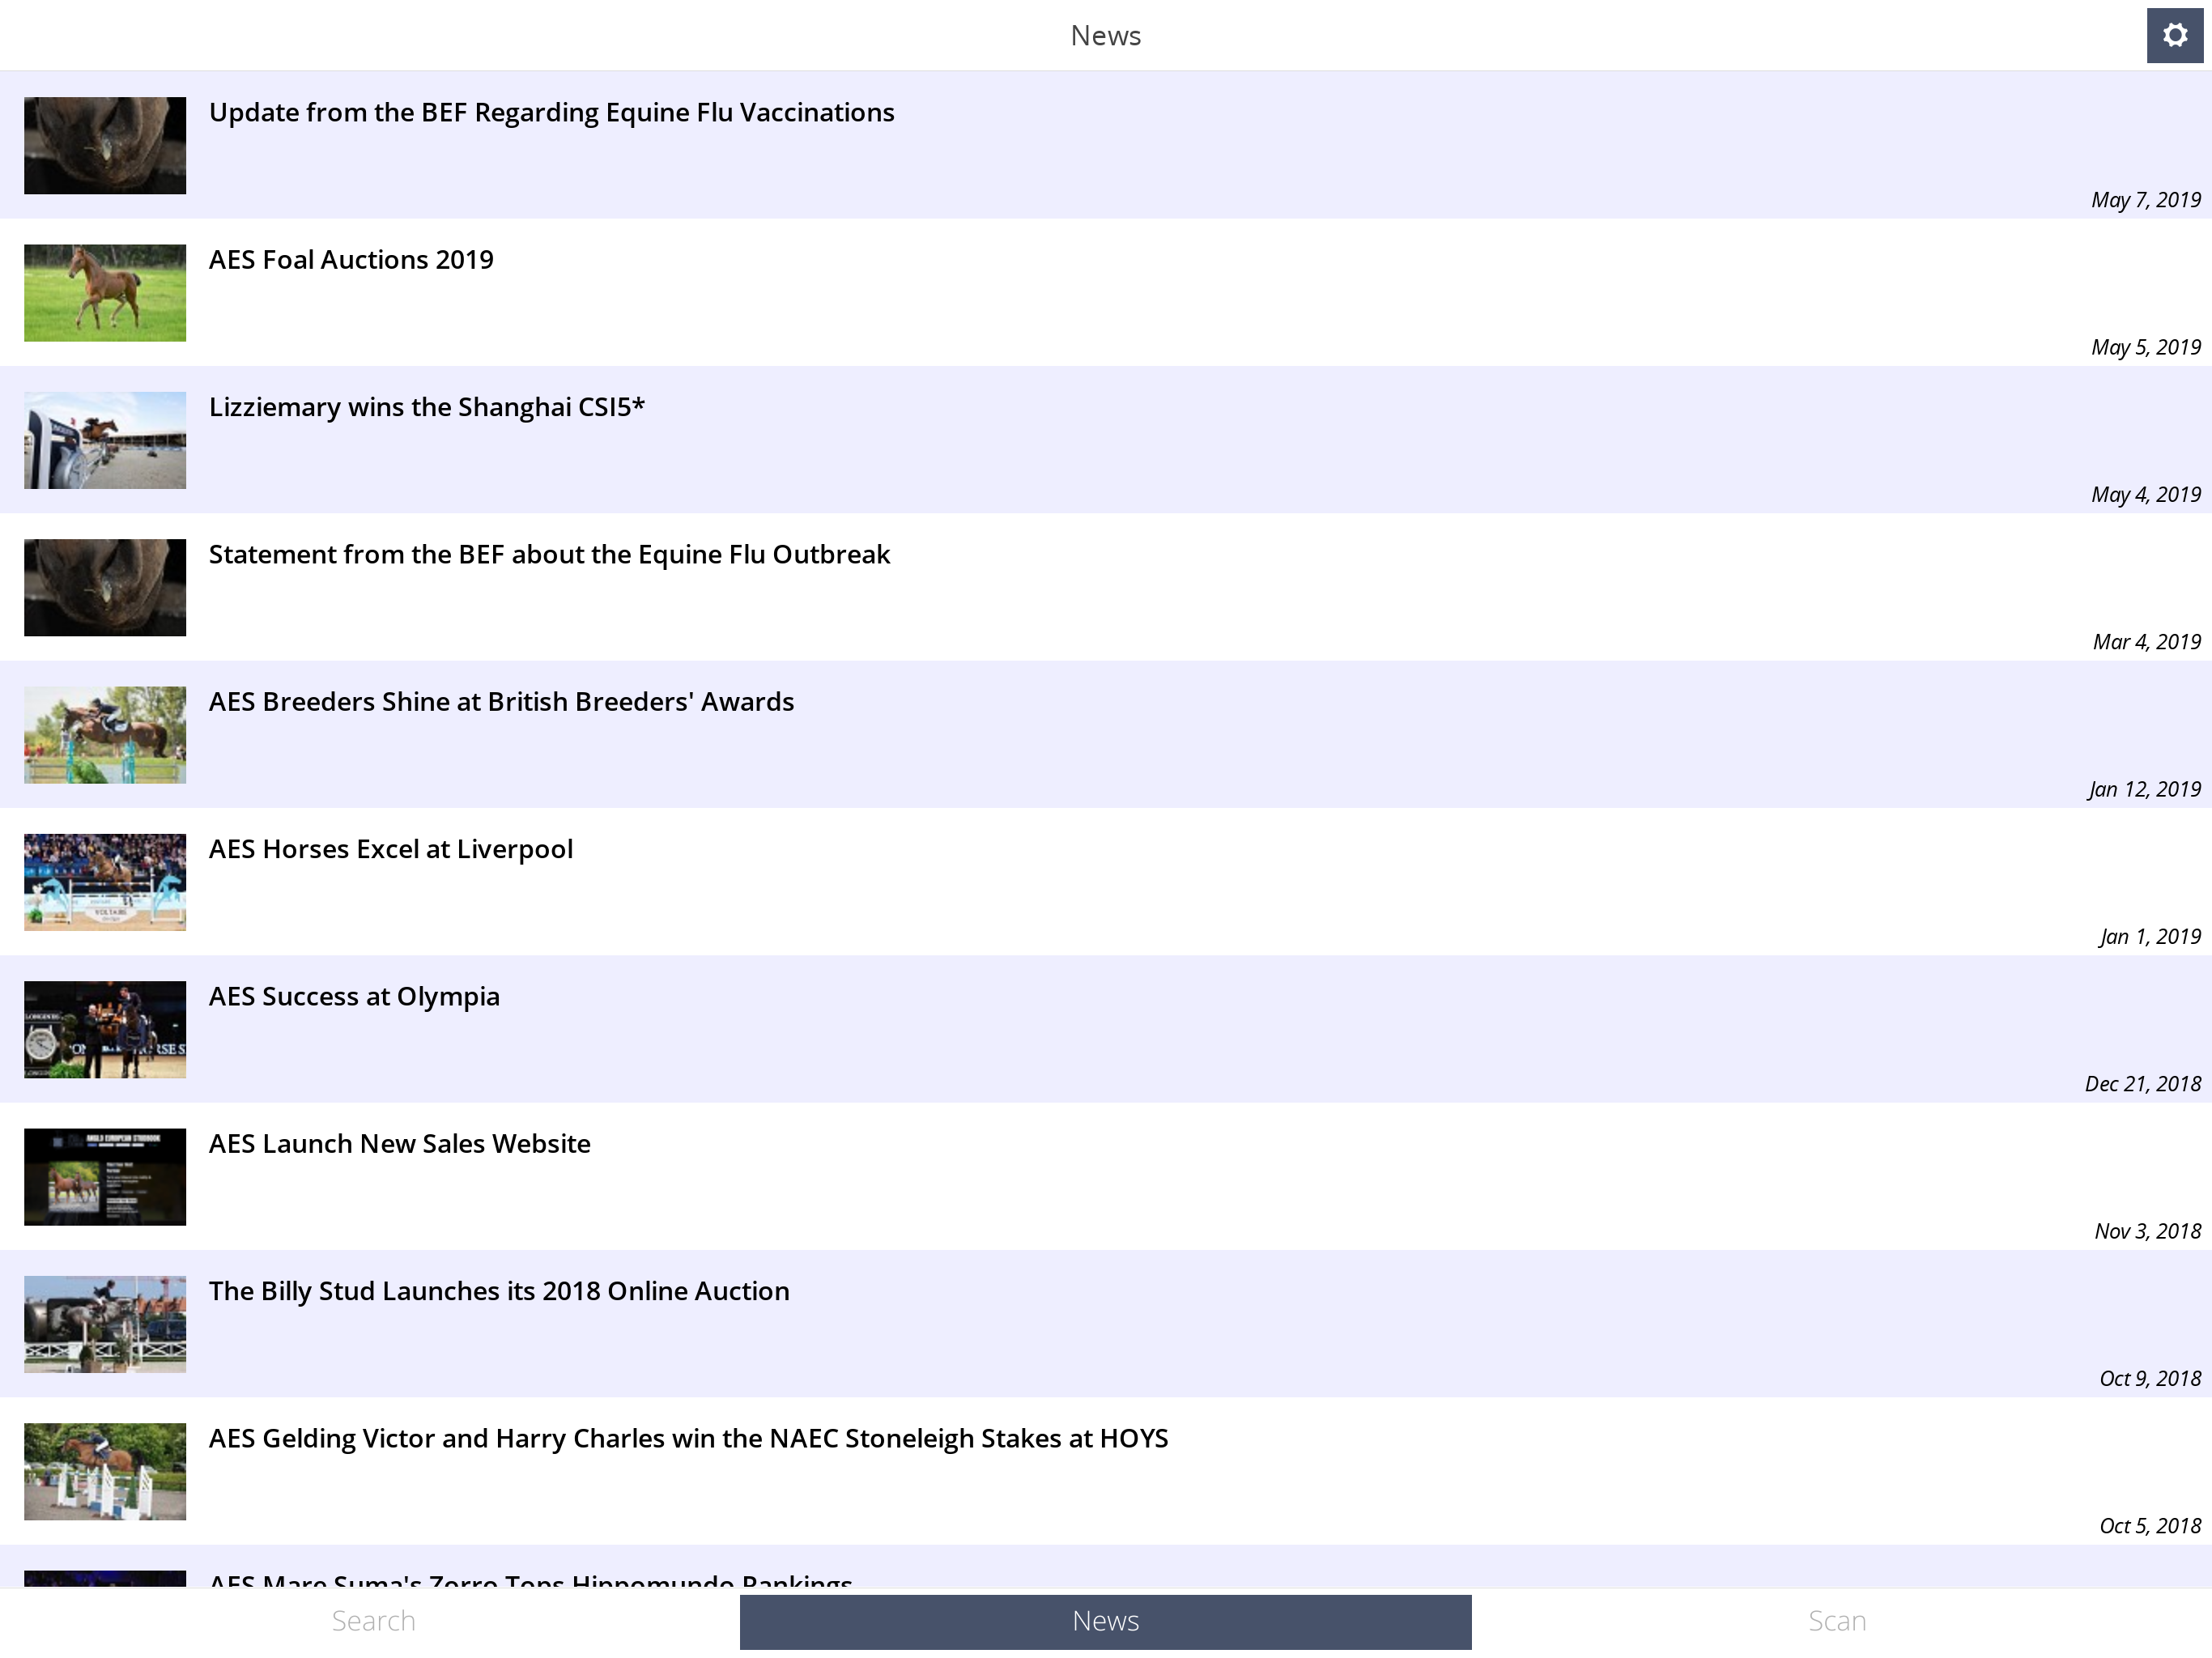This screenshot has height=1658, width=2212.
Task: Read 'Lizziemary wins the Shanghai CSI5*' story
Action: 1106,440
